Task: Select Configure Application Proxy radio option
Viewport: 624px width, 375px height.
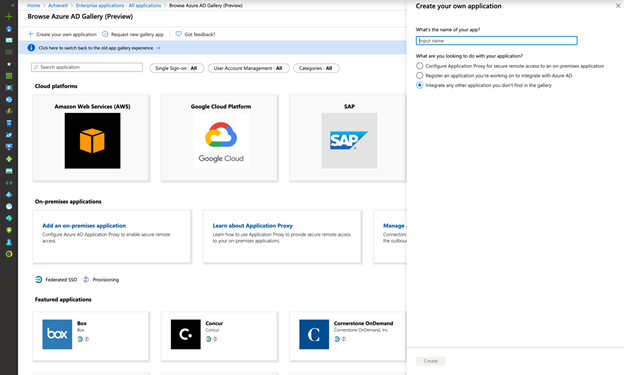Action: (x=419, y=66)
